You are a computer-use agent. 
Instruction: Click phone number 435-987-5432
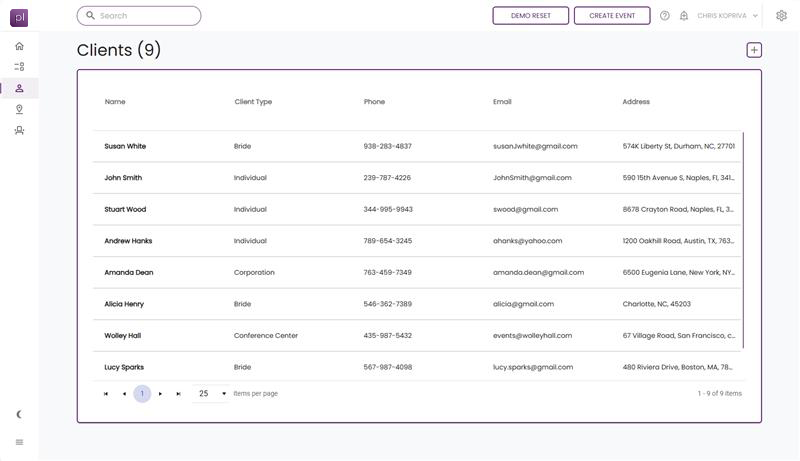click(387, 336)
